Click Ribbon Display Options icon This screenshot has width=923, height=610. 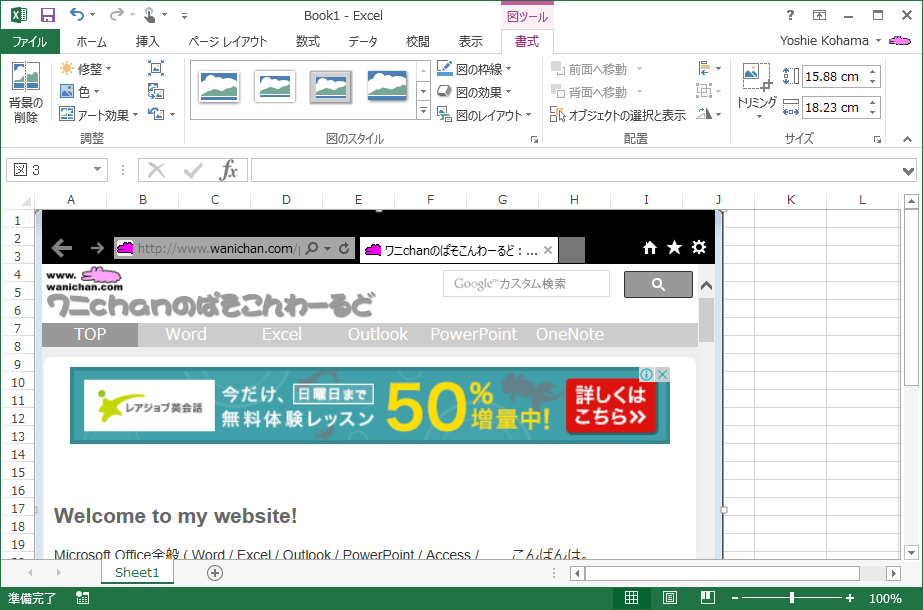click(x=819, y=15)
